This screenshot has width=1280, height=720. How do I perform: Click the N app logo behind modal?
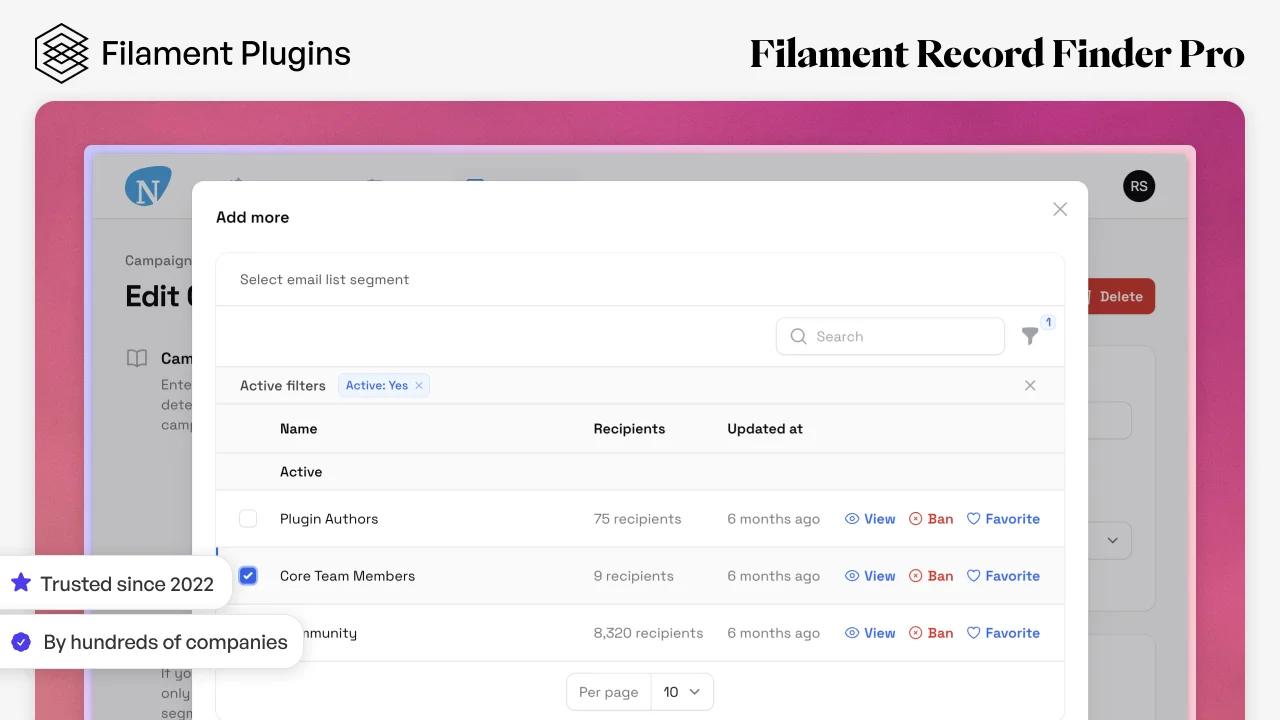(x=148, y=186)
